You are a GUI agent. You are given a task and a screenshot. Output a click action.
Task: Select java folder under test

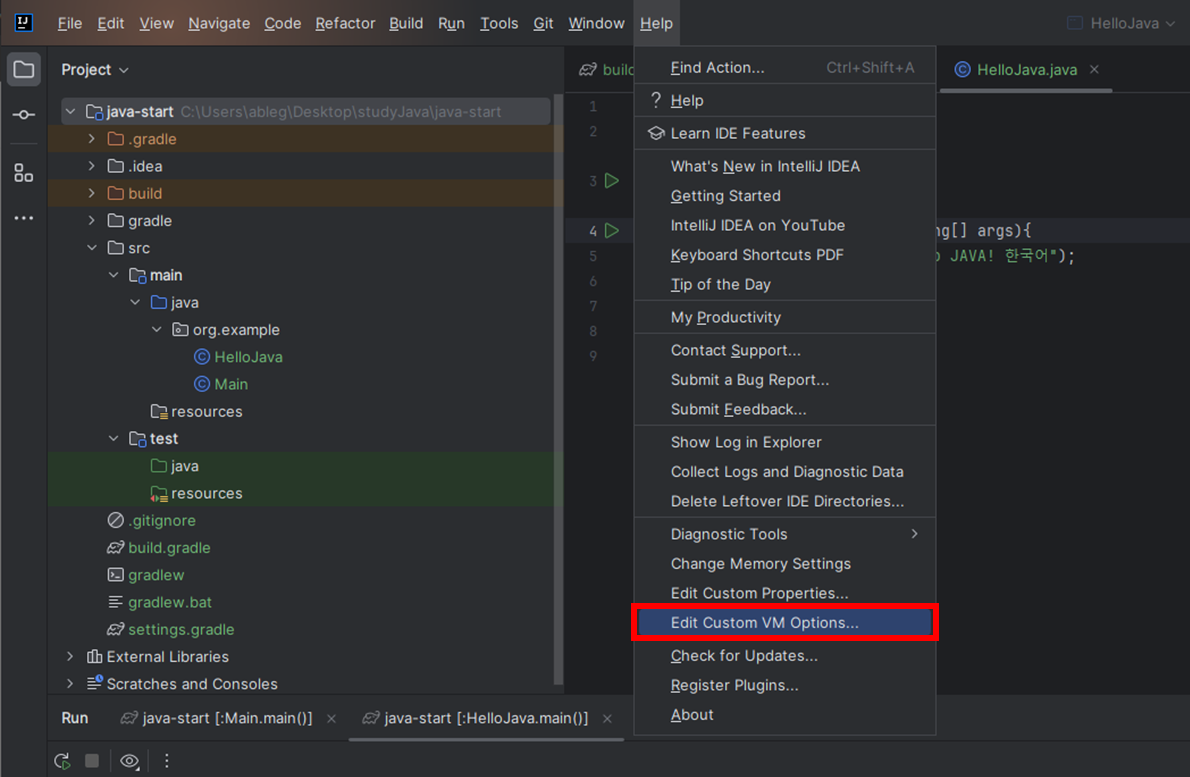point(175,466)
